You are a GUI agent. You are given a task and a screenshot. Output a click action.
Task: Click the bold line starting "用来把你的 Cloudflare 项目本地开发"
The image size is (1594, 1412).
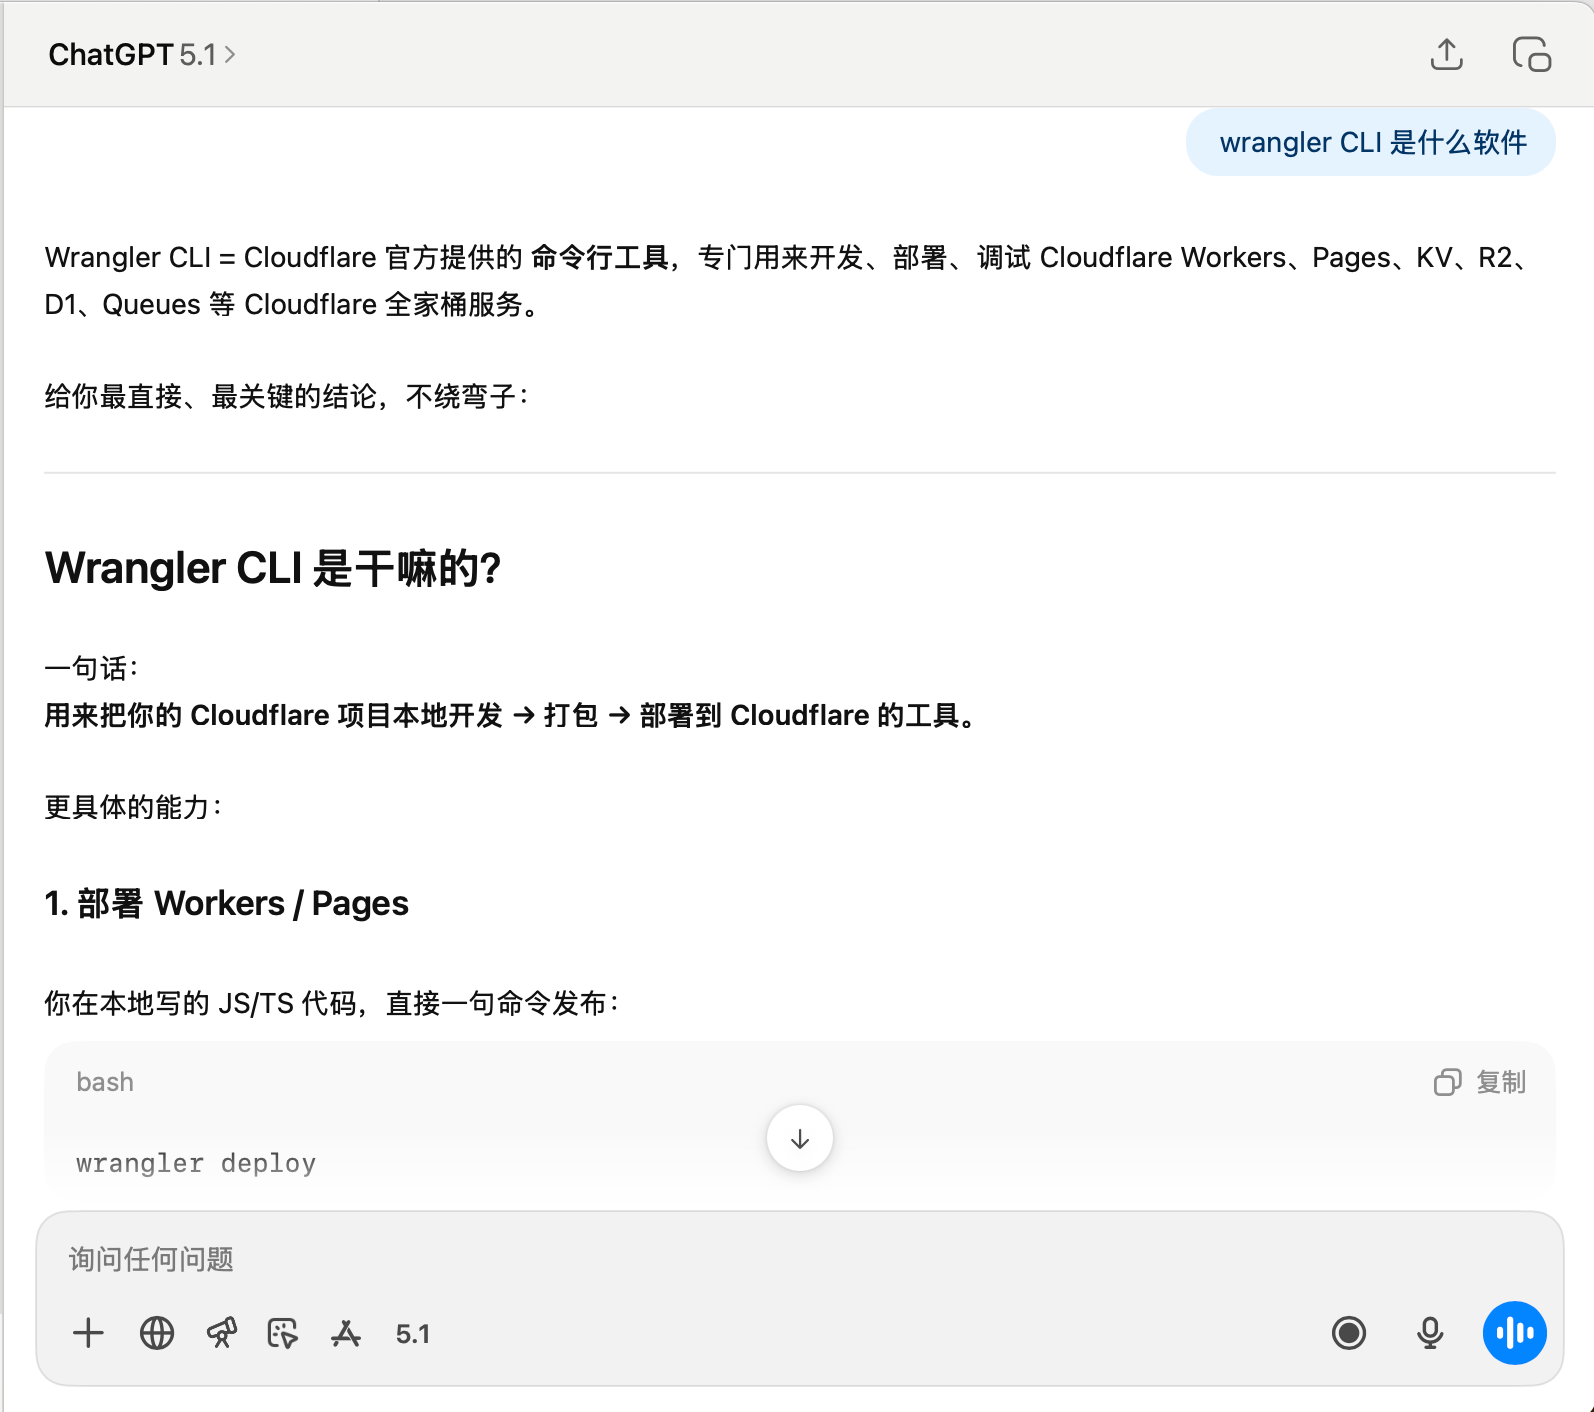pyautogui.click(x=512, y=716)
